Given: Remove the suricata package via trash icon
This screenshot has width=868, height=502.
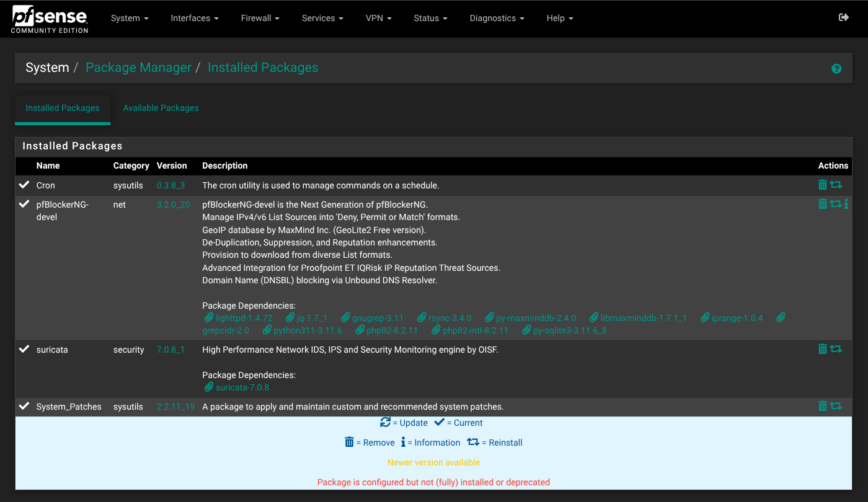Looking at the screenshot, I should 823,349.
